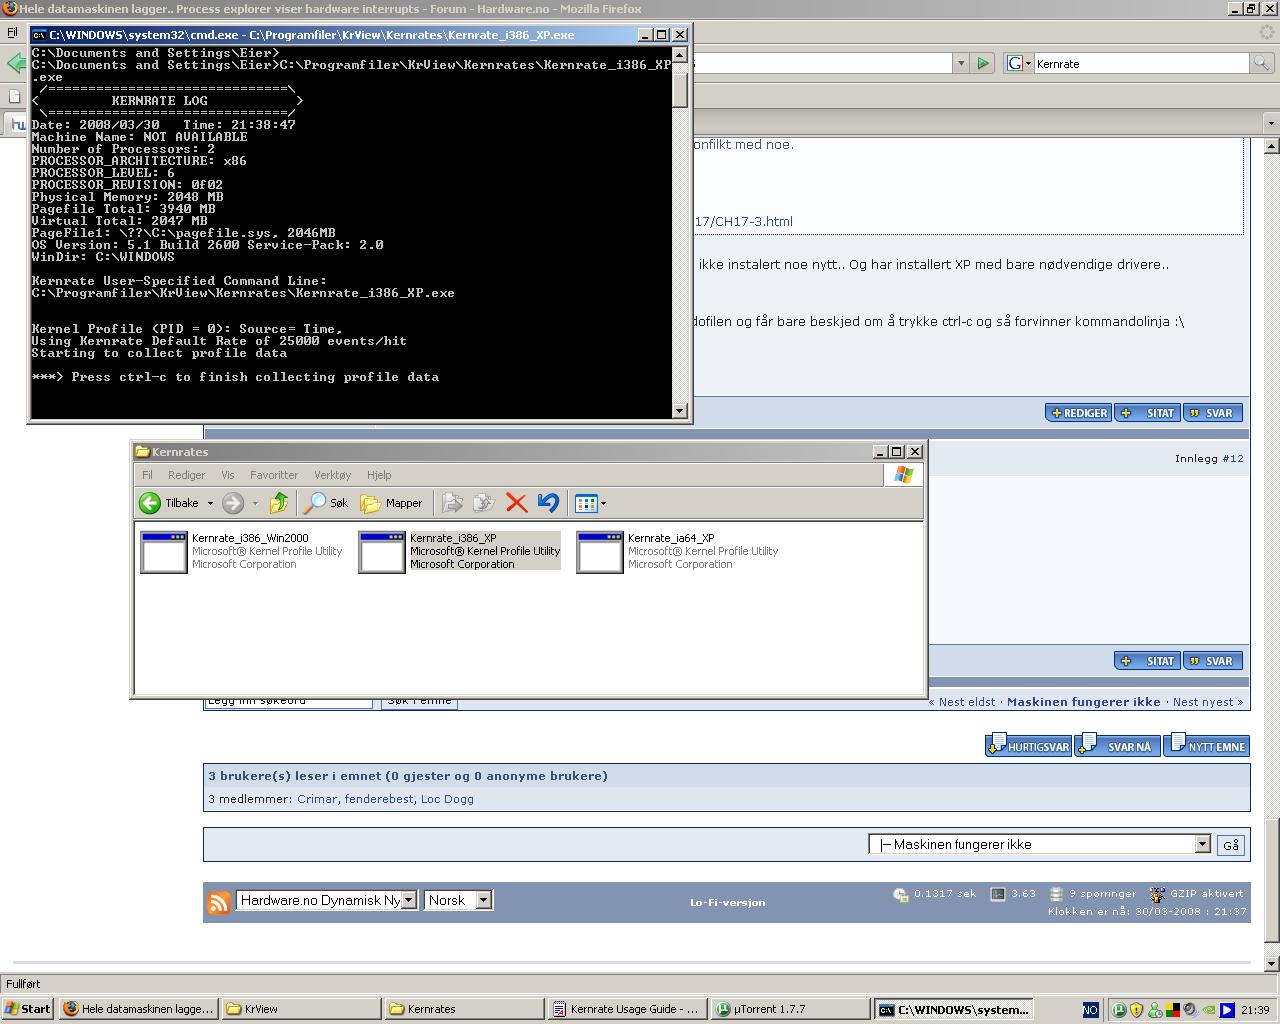Click the Forward arrow in Kernrates explorer toolbar
Screen dimensions: 1280x1024
pyautogui.click(x=233, y=503)
